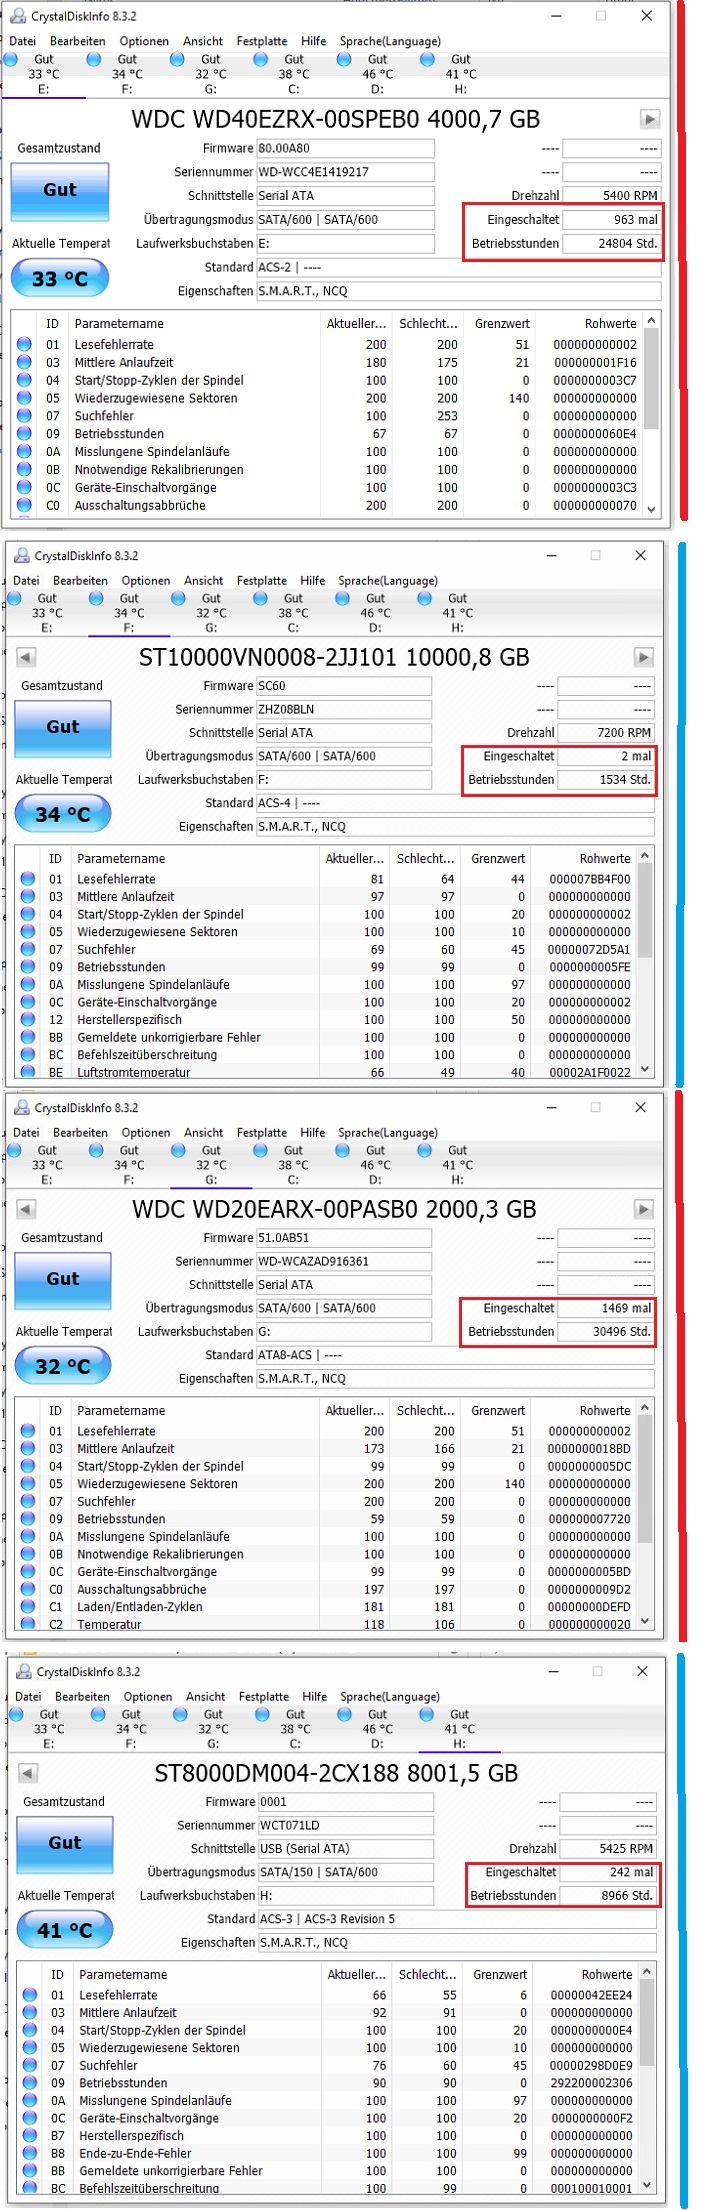Click 41 °C temperature button, ST8000DM004 window
Screen dimensions: 712x2210
pyautogui.click(x=65, y=1930)
